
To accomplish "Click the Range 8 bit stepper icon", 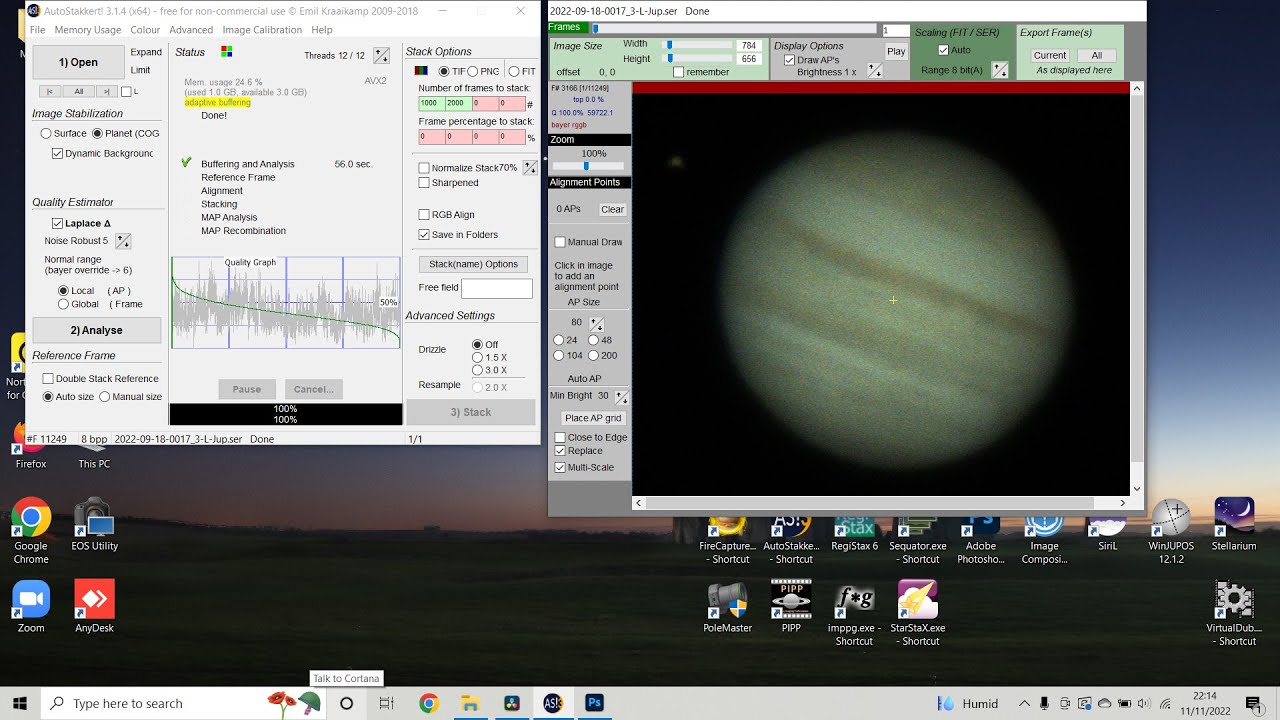I will 1000,70.
